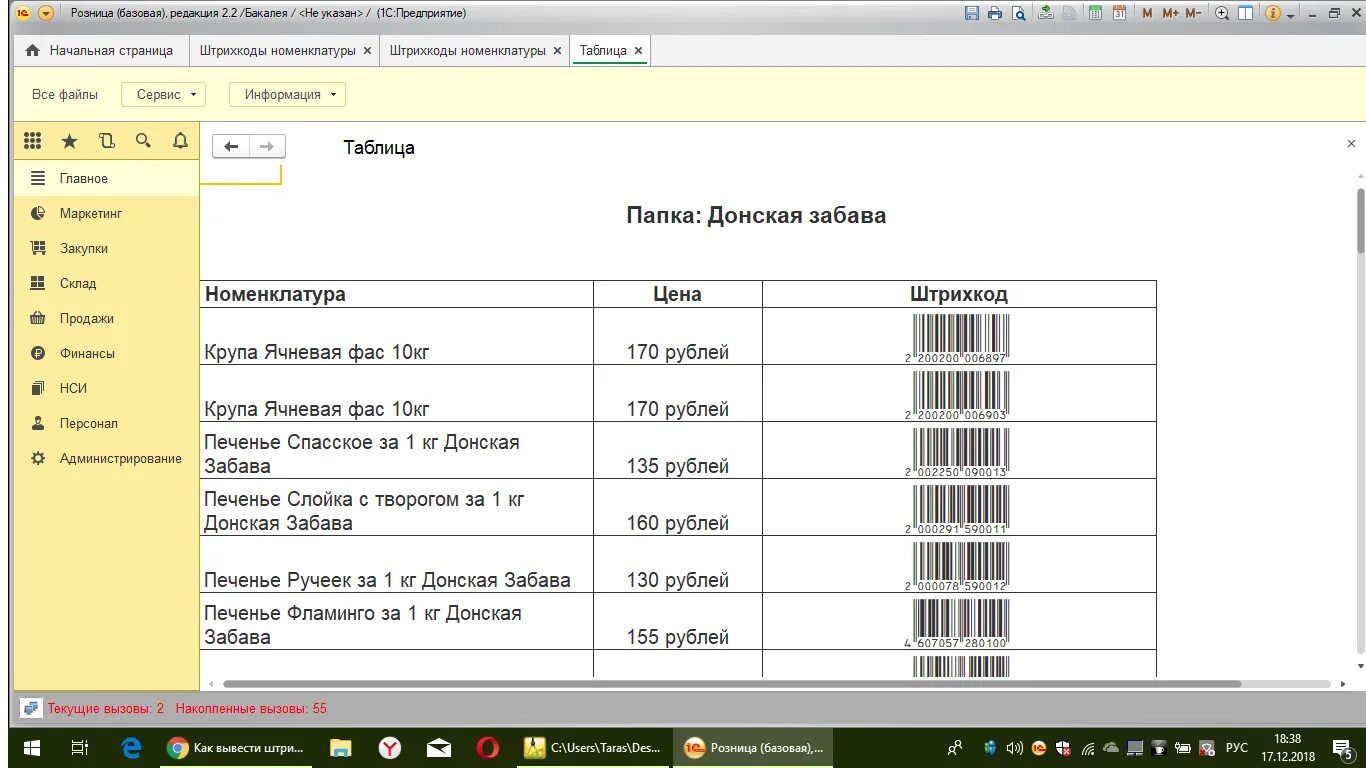Open the calendar icon showing 31
1366x768 pixels.
(1119, 13)
